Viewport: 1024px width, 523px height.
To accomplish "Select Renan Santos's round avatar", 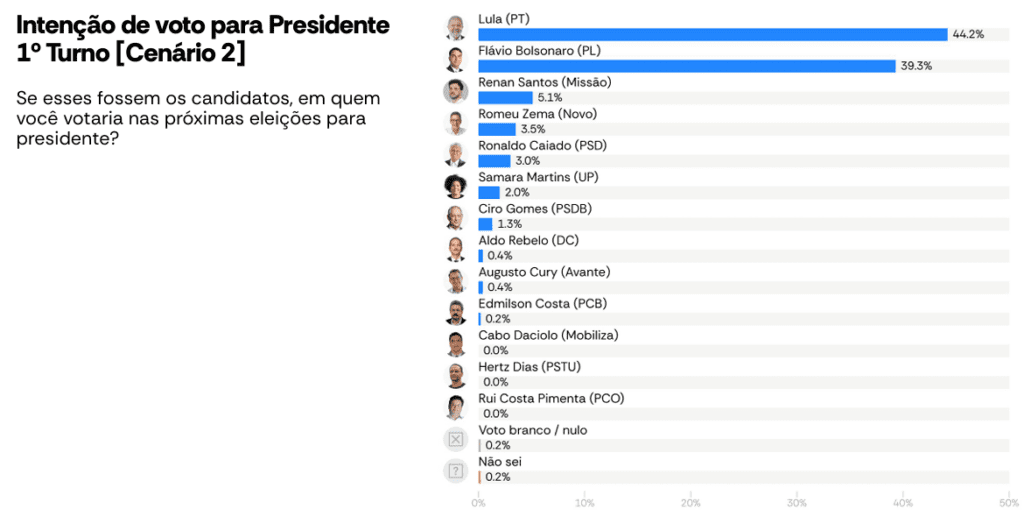I will coord(456,91).
